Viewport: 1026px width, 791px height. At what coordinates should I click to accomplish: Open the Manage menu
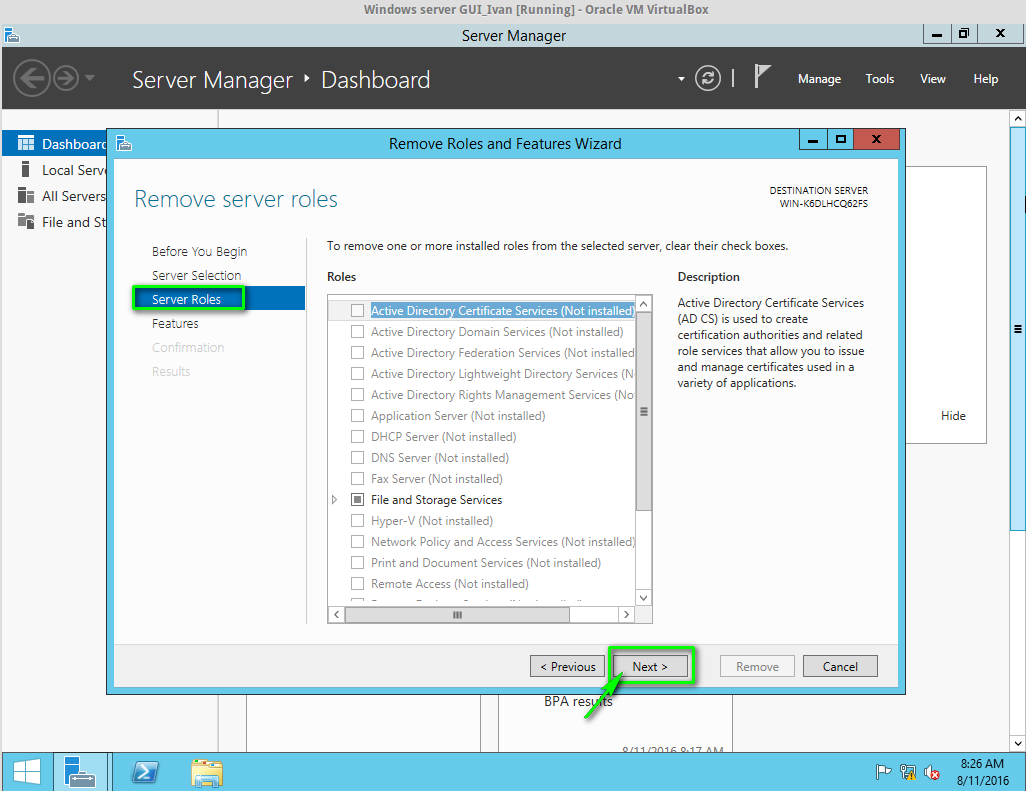point(819,79)
